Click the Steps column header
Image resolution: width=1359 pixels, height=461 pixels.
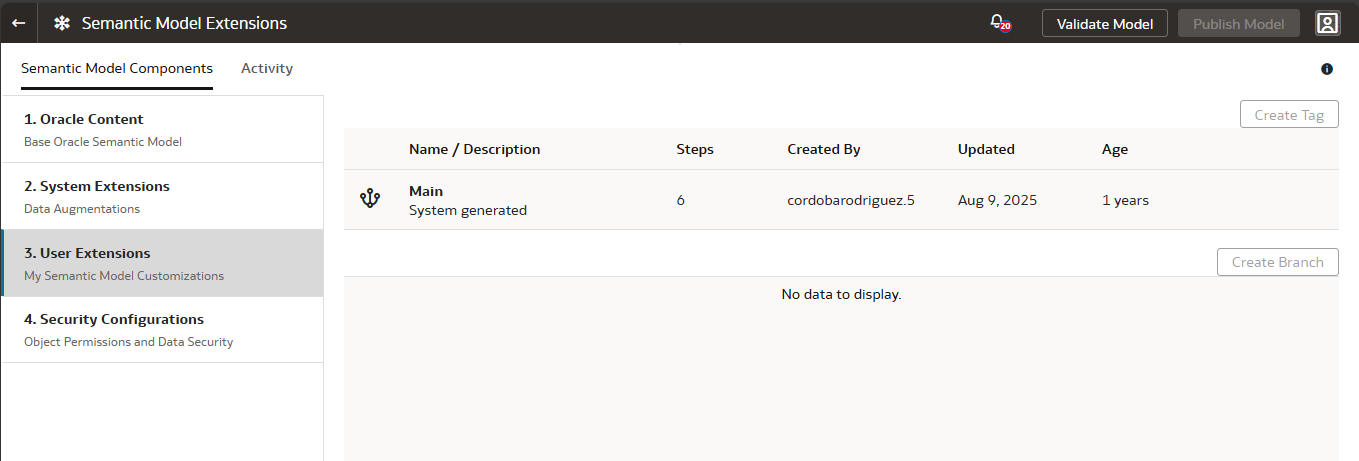(695, 149)
